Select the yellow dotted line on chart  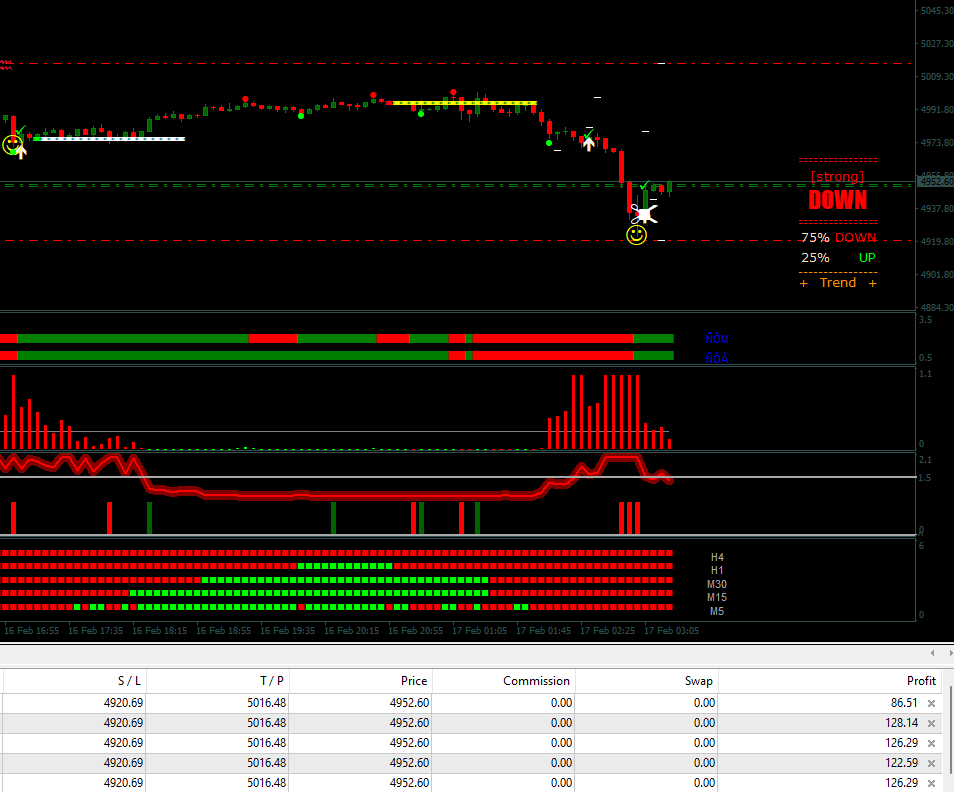(x=464, y=103)
